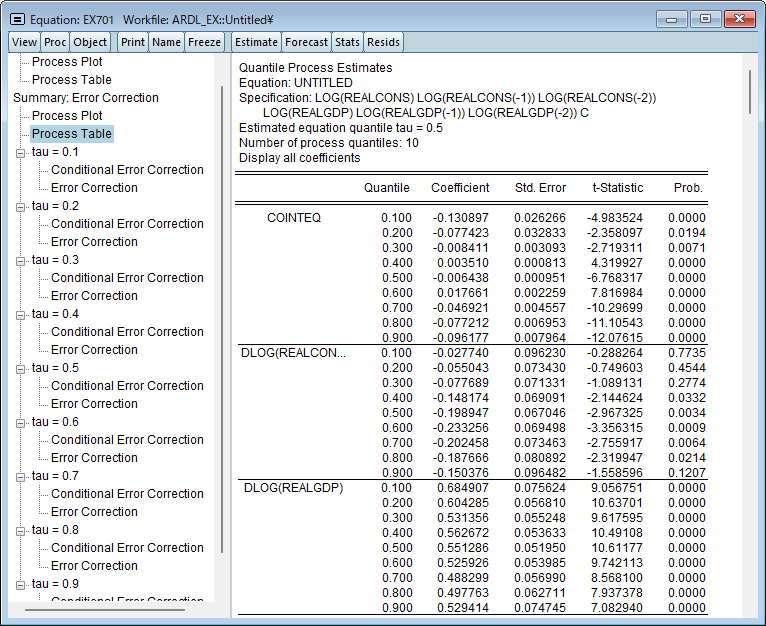Click the equation window icon in title bar
Image resolution: width=766 pixels, height=626 pixels.
click(x=17, y=19)
